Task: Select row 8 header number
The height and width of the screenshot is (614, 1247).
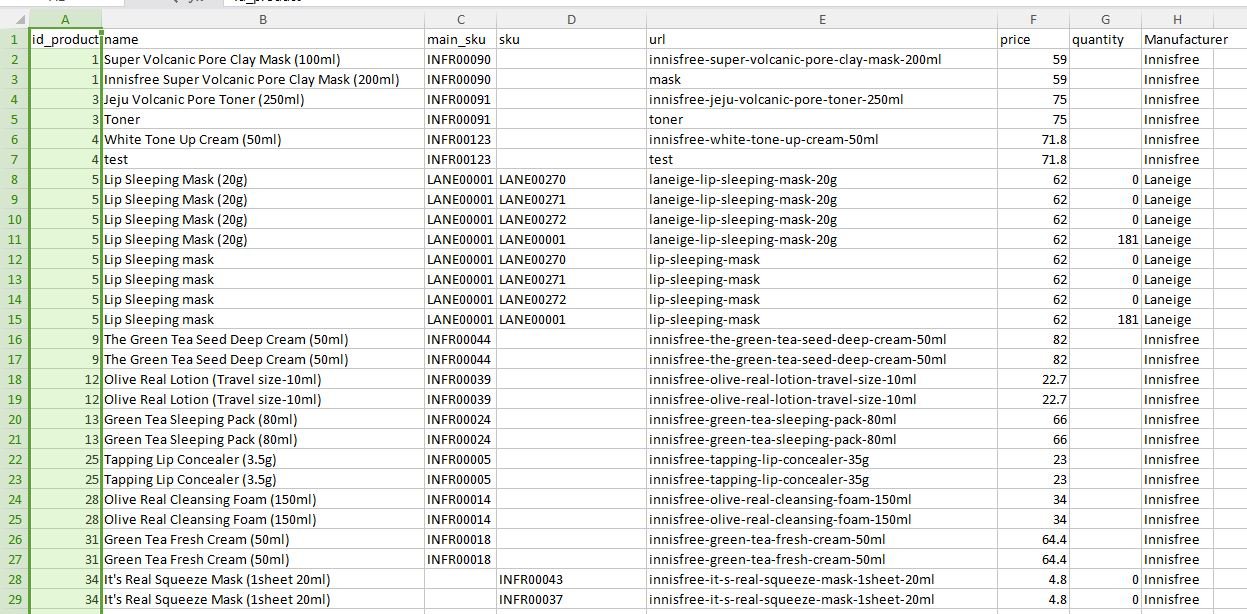Action: [15, 179]
